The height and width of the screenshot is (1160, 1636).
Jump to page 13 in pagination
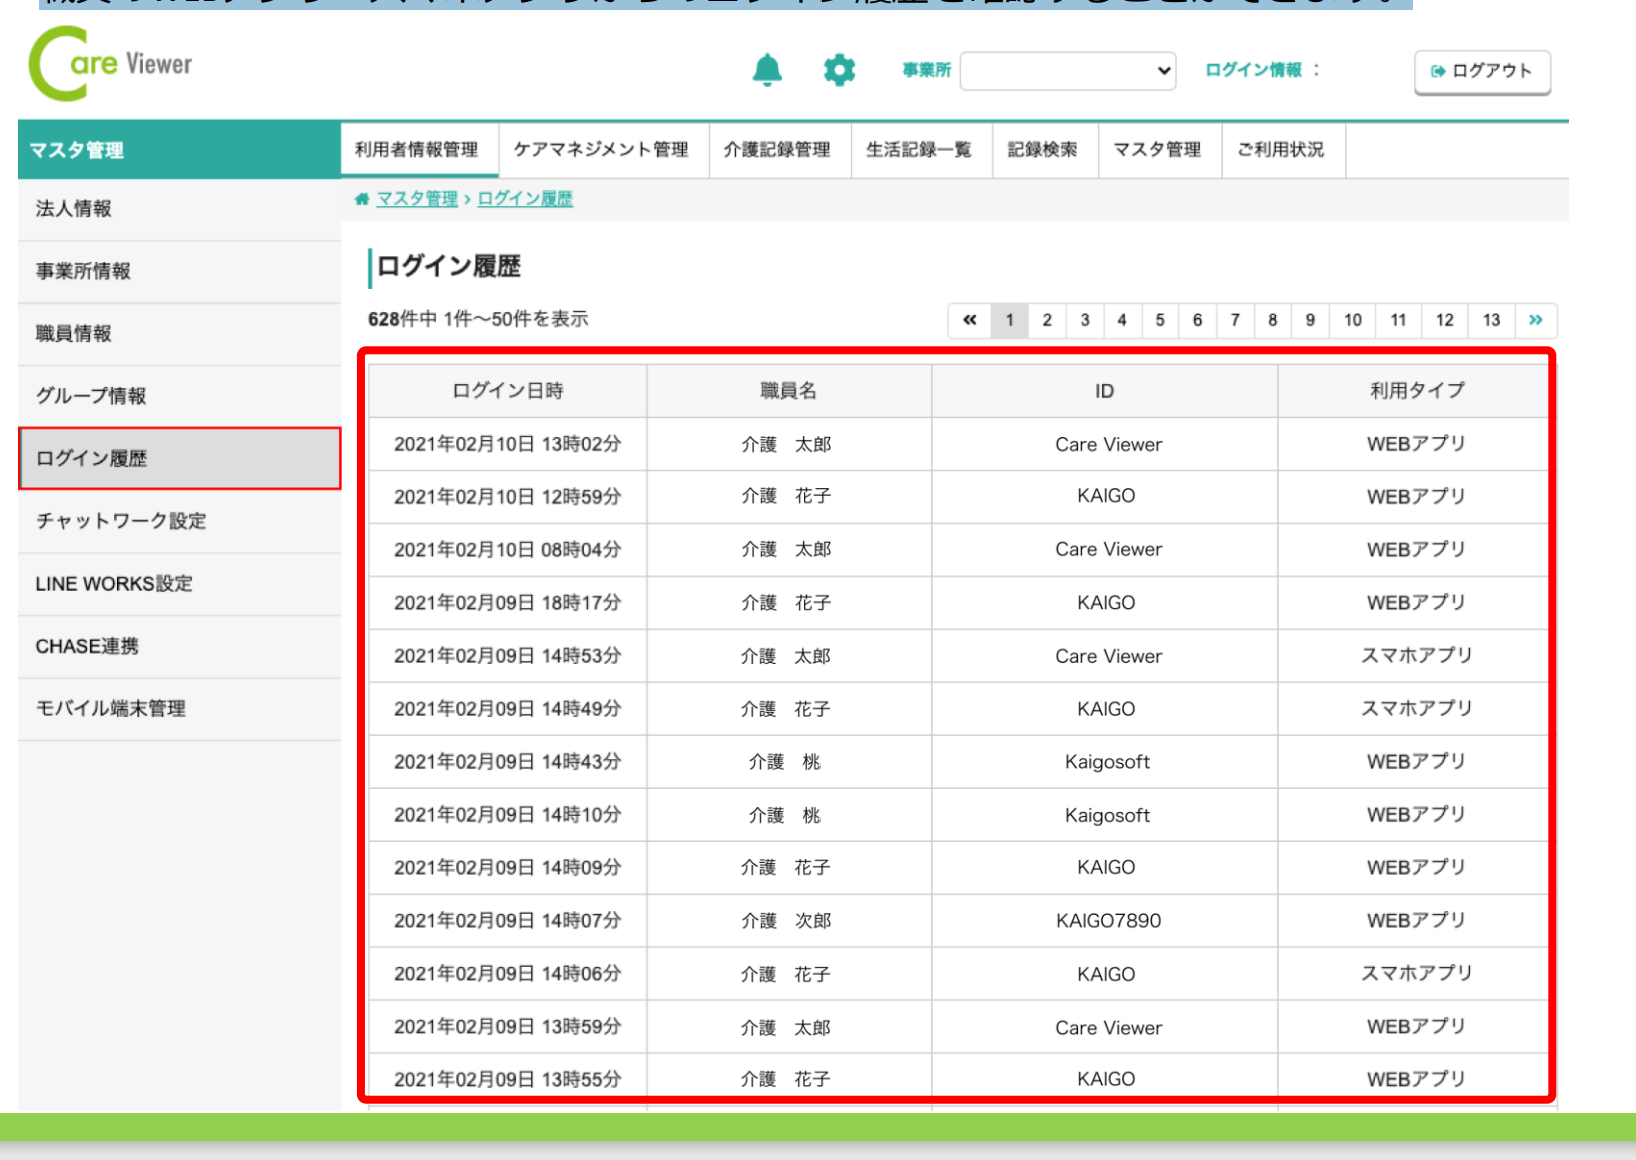pyautogui.click(x=1491, y=320)
